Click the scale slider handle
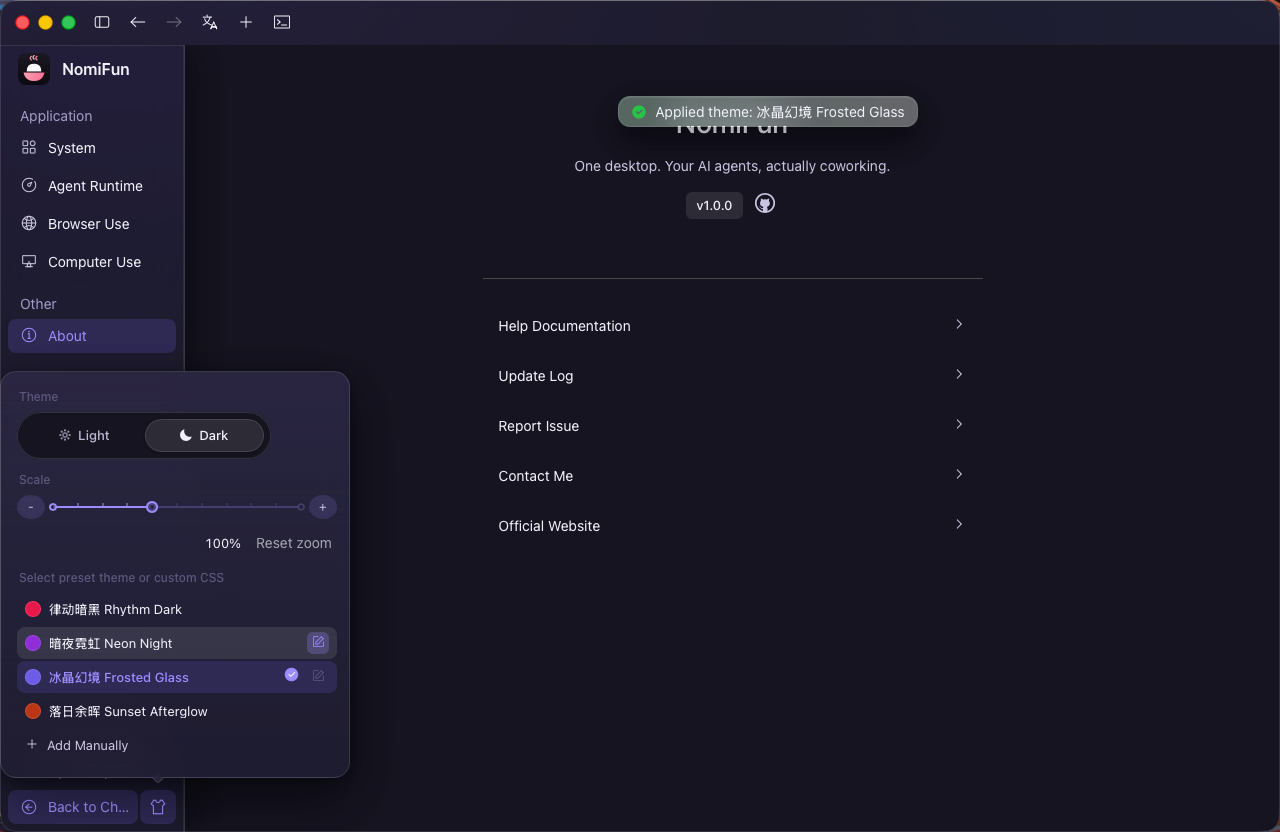Viewport: 1280px width, 832px height. pyautogui.click(x=152, y=507)
